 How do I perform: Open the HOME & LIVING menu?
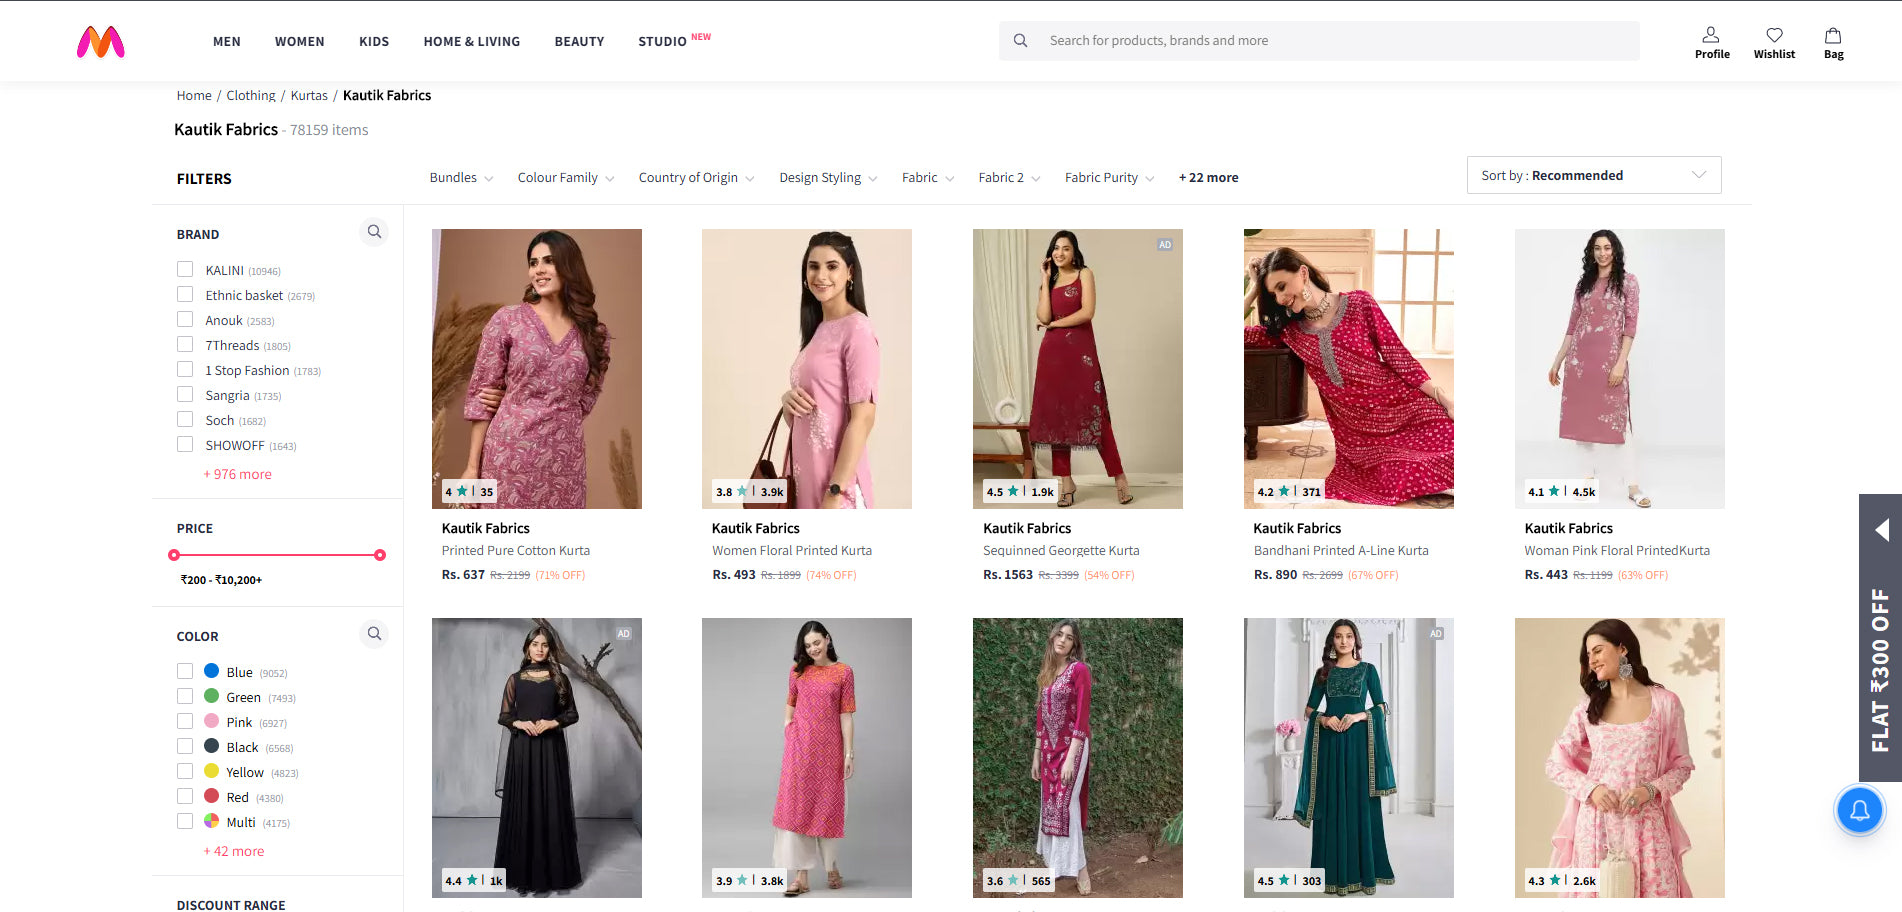[471, 42]
